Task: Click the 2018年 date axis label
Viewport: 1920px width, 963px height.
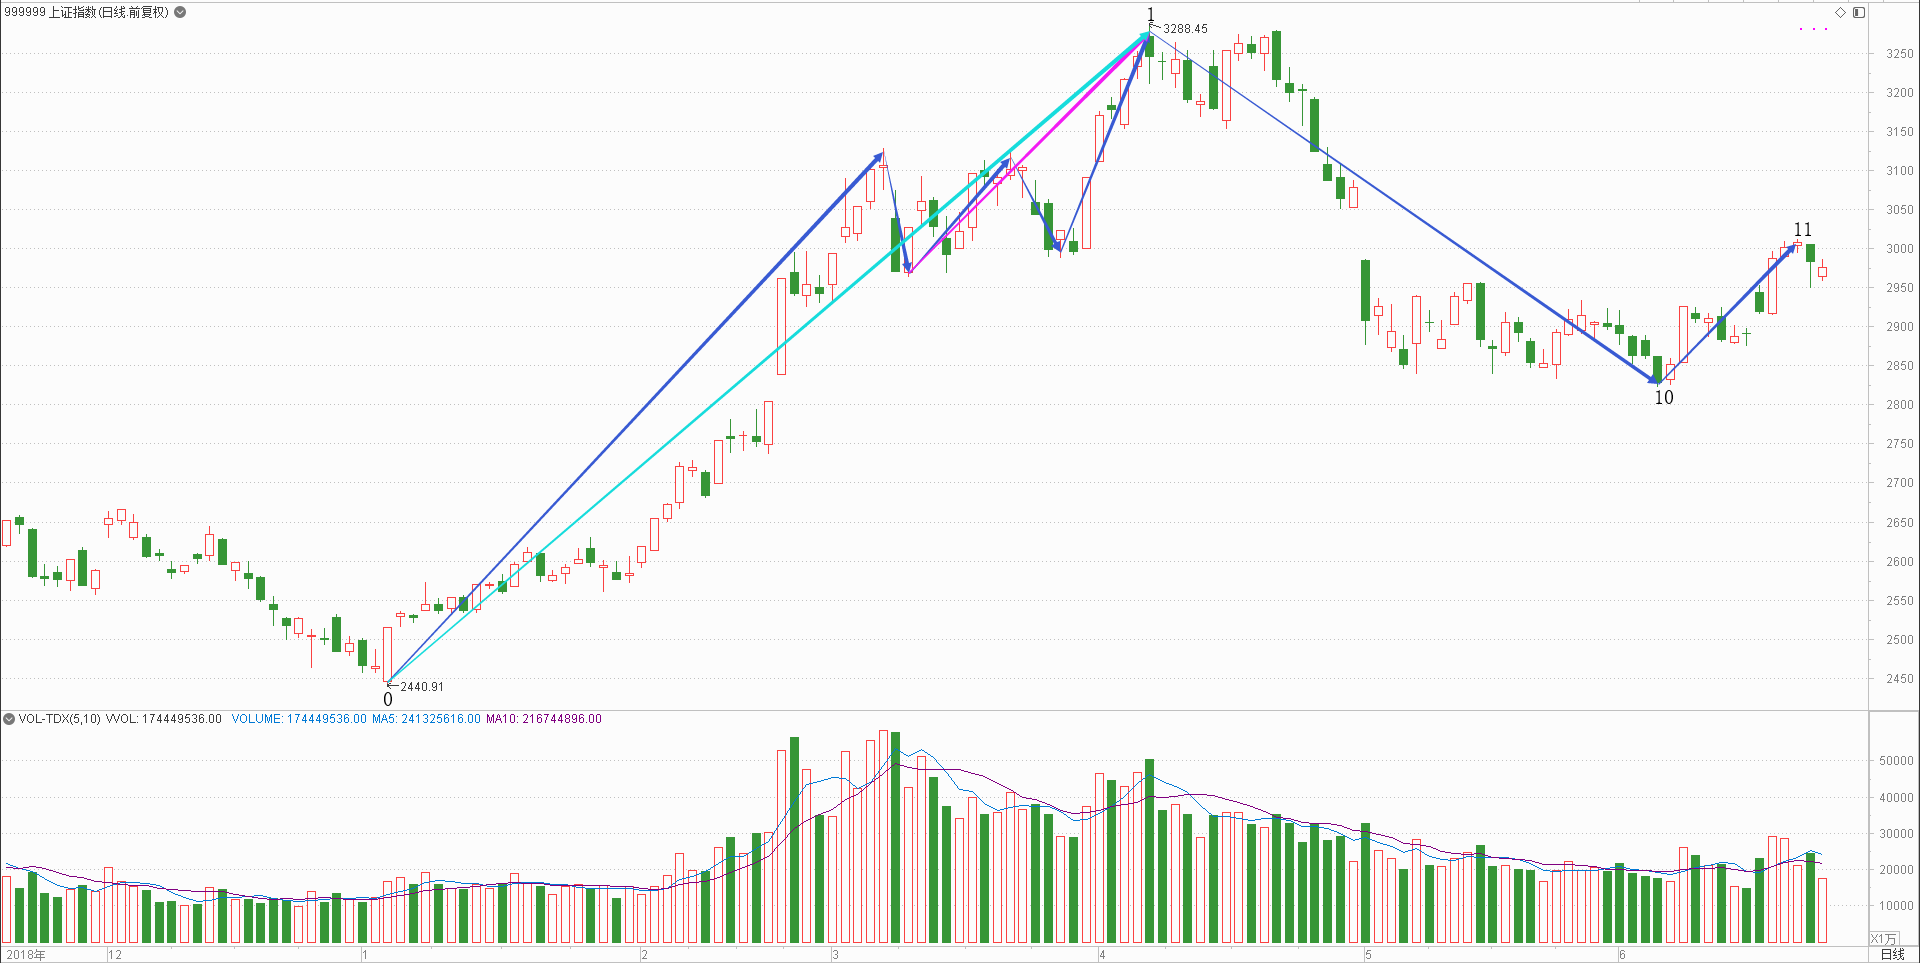Action: click(x=26, y=955)
